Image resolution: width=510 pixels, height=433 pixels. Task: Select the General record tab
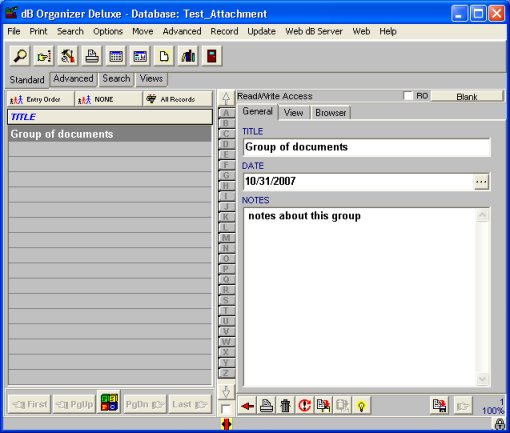[257, 111]
